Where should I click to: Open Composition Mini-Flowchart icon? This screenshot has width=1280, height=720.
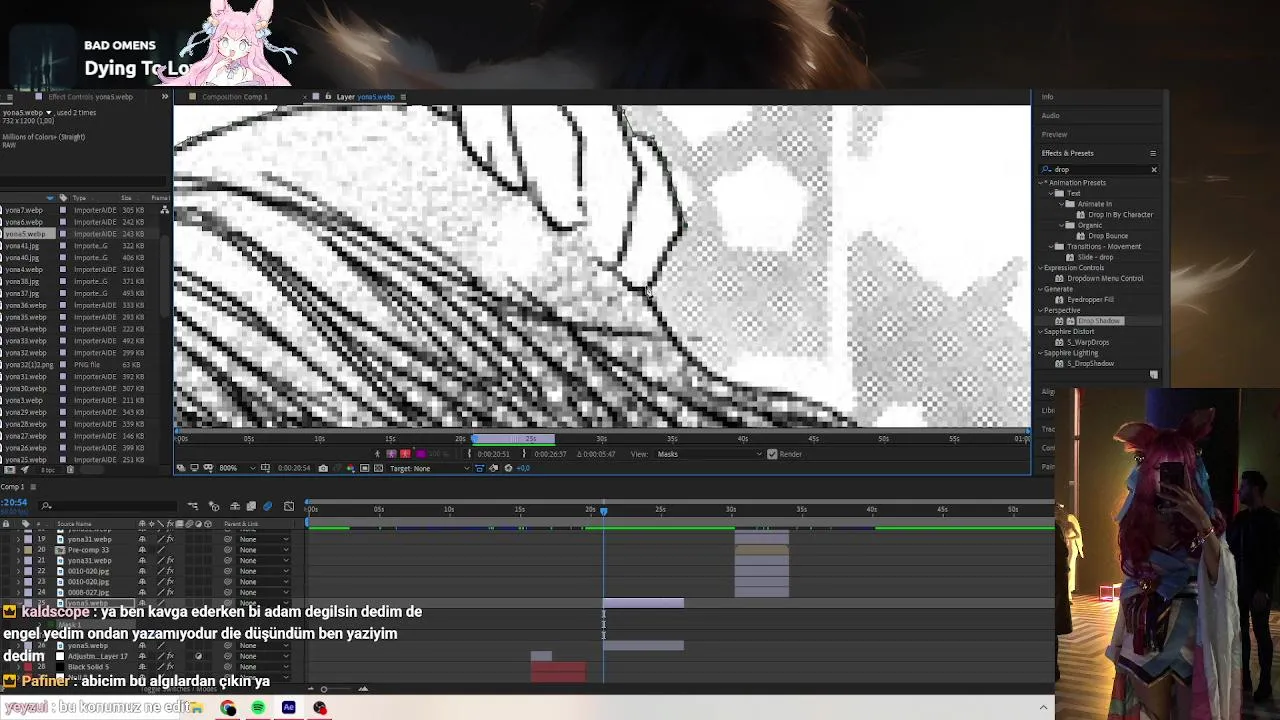pos(192,506)
